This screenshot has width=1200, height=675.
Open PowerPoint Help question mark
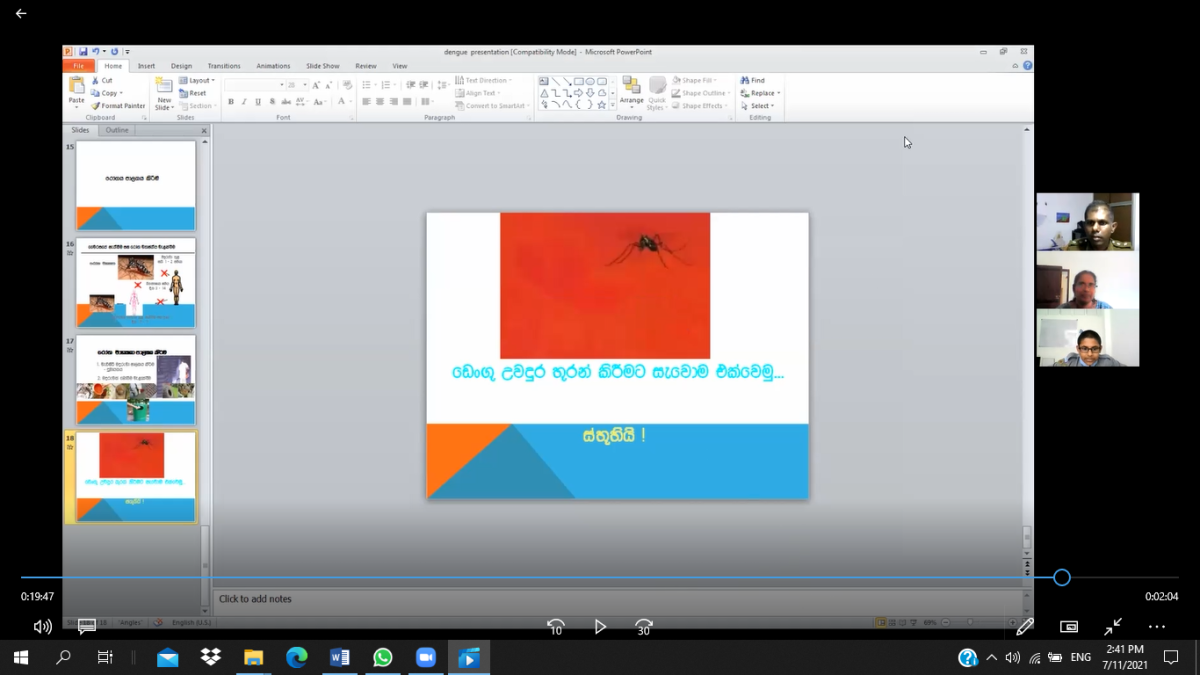click(x=1027, y=66)
